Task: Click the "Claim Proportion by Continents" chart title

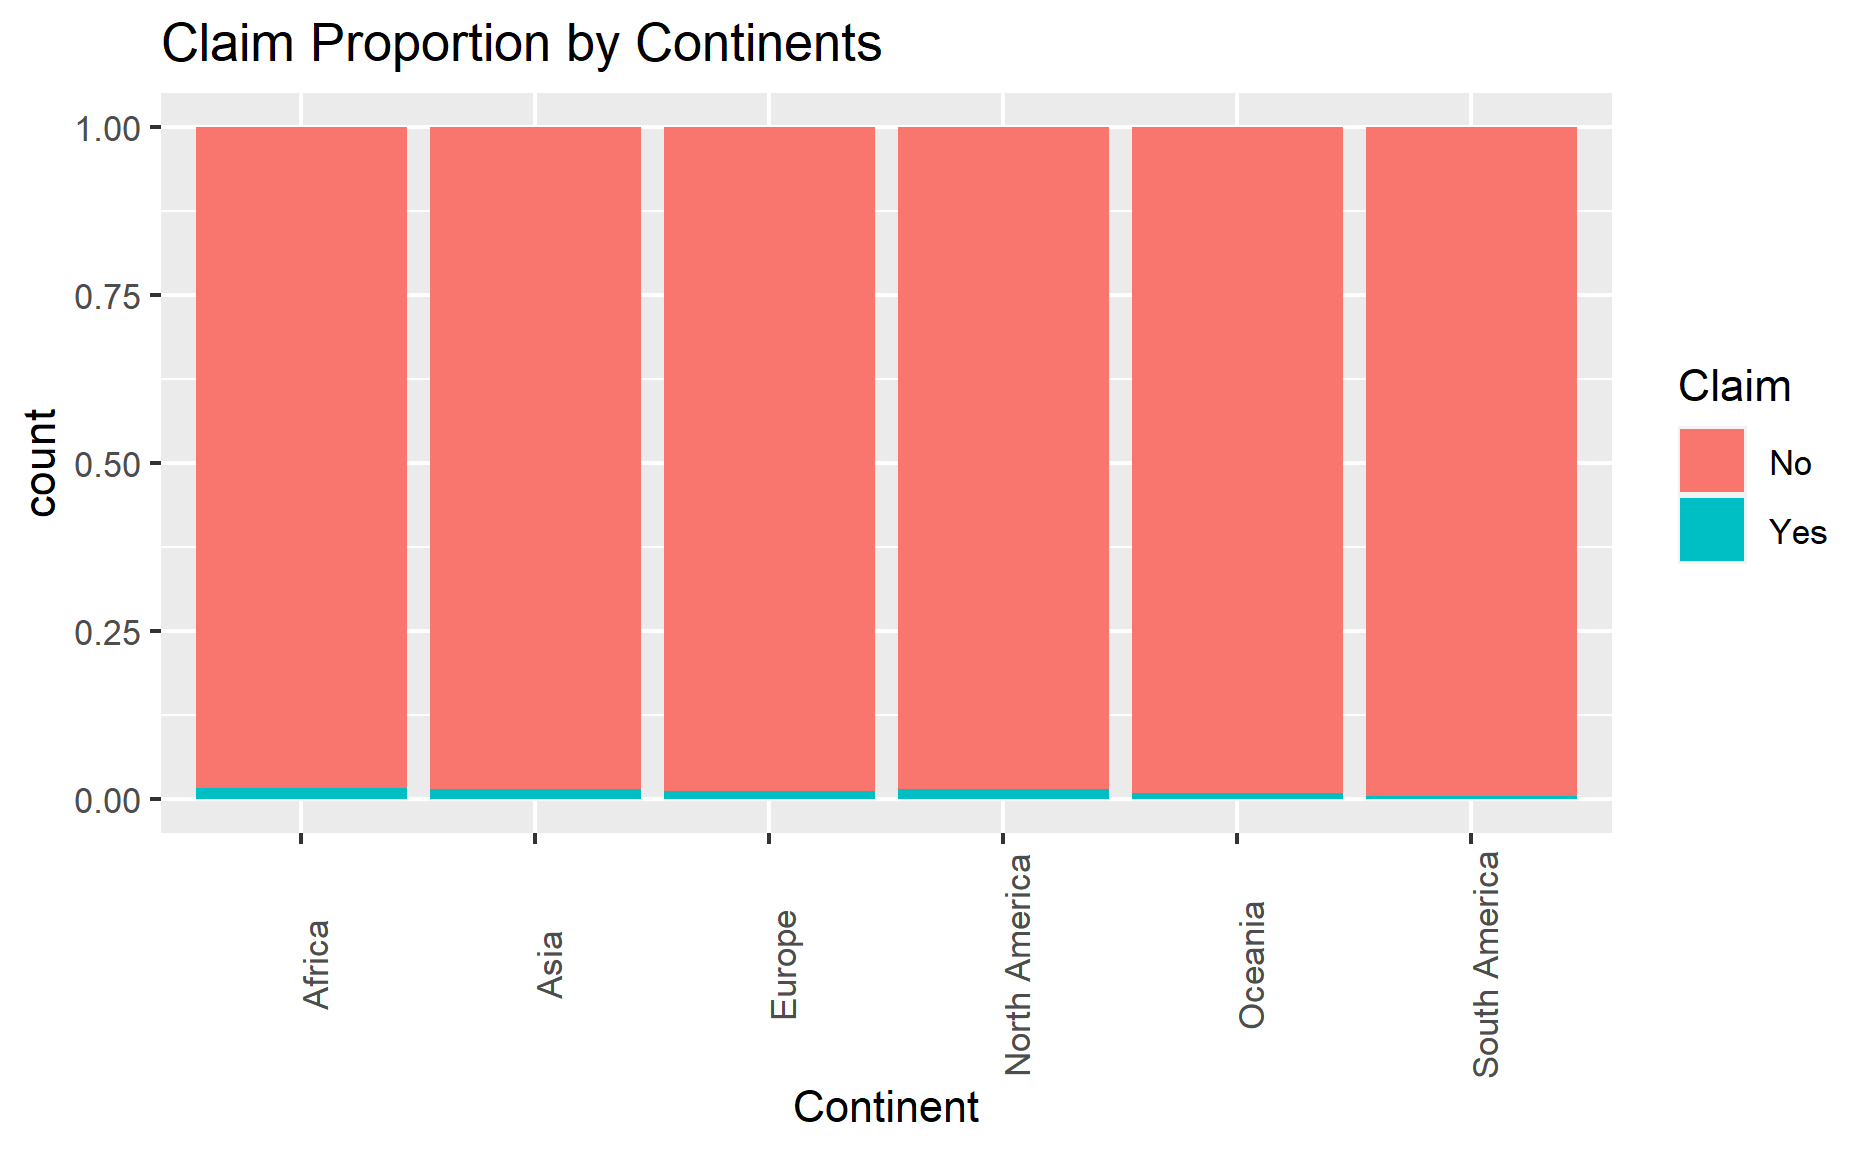Action: pos(521,44)
